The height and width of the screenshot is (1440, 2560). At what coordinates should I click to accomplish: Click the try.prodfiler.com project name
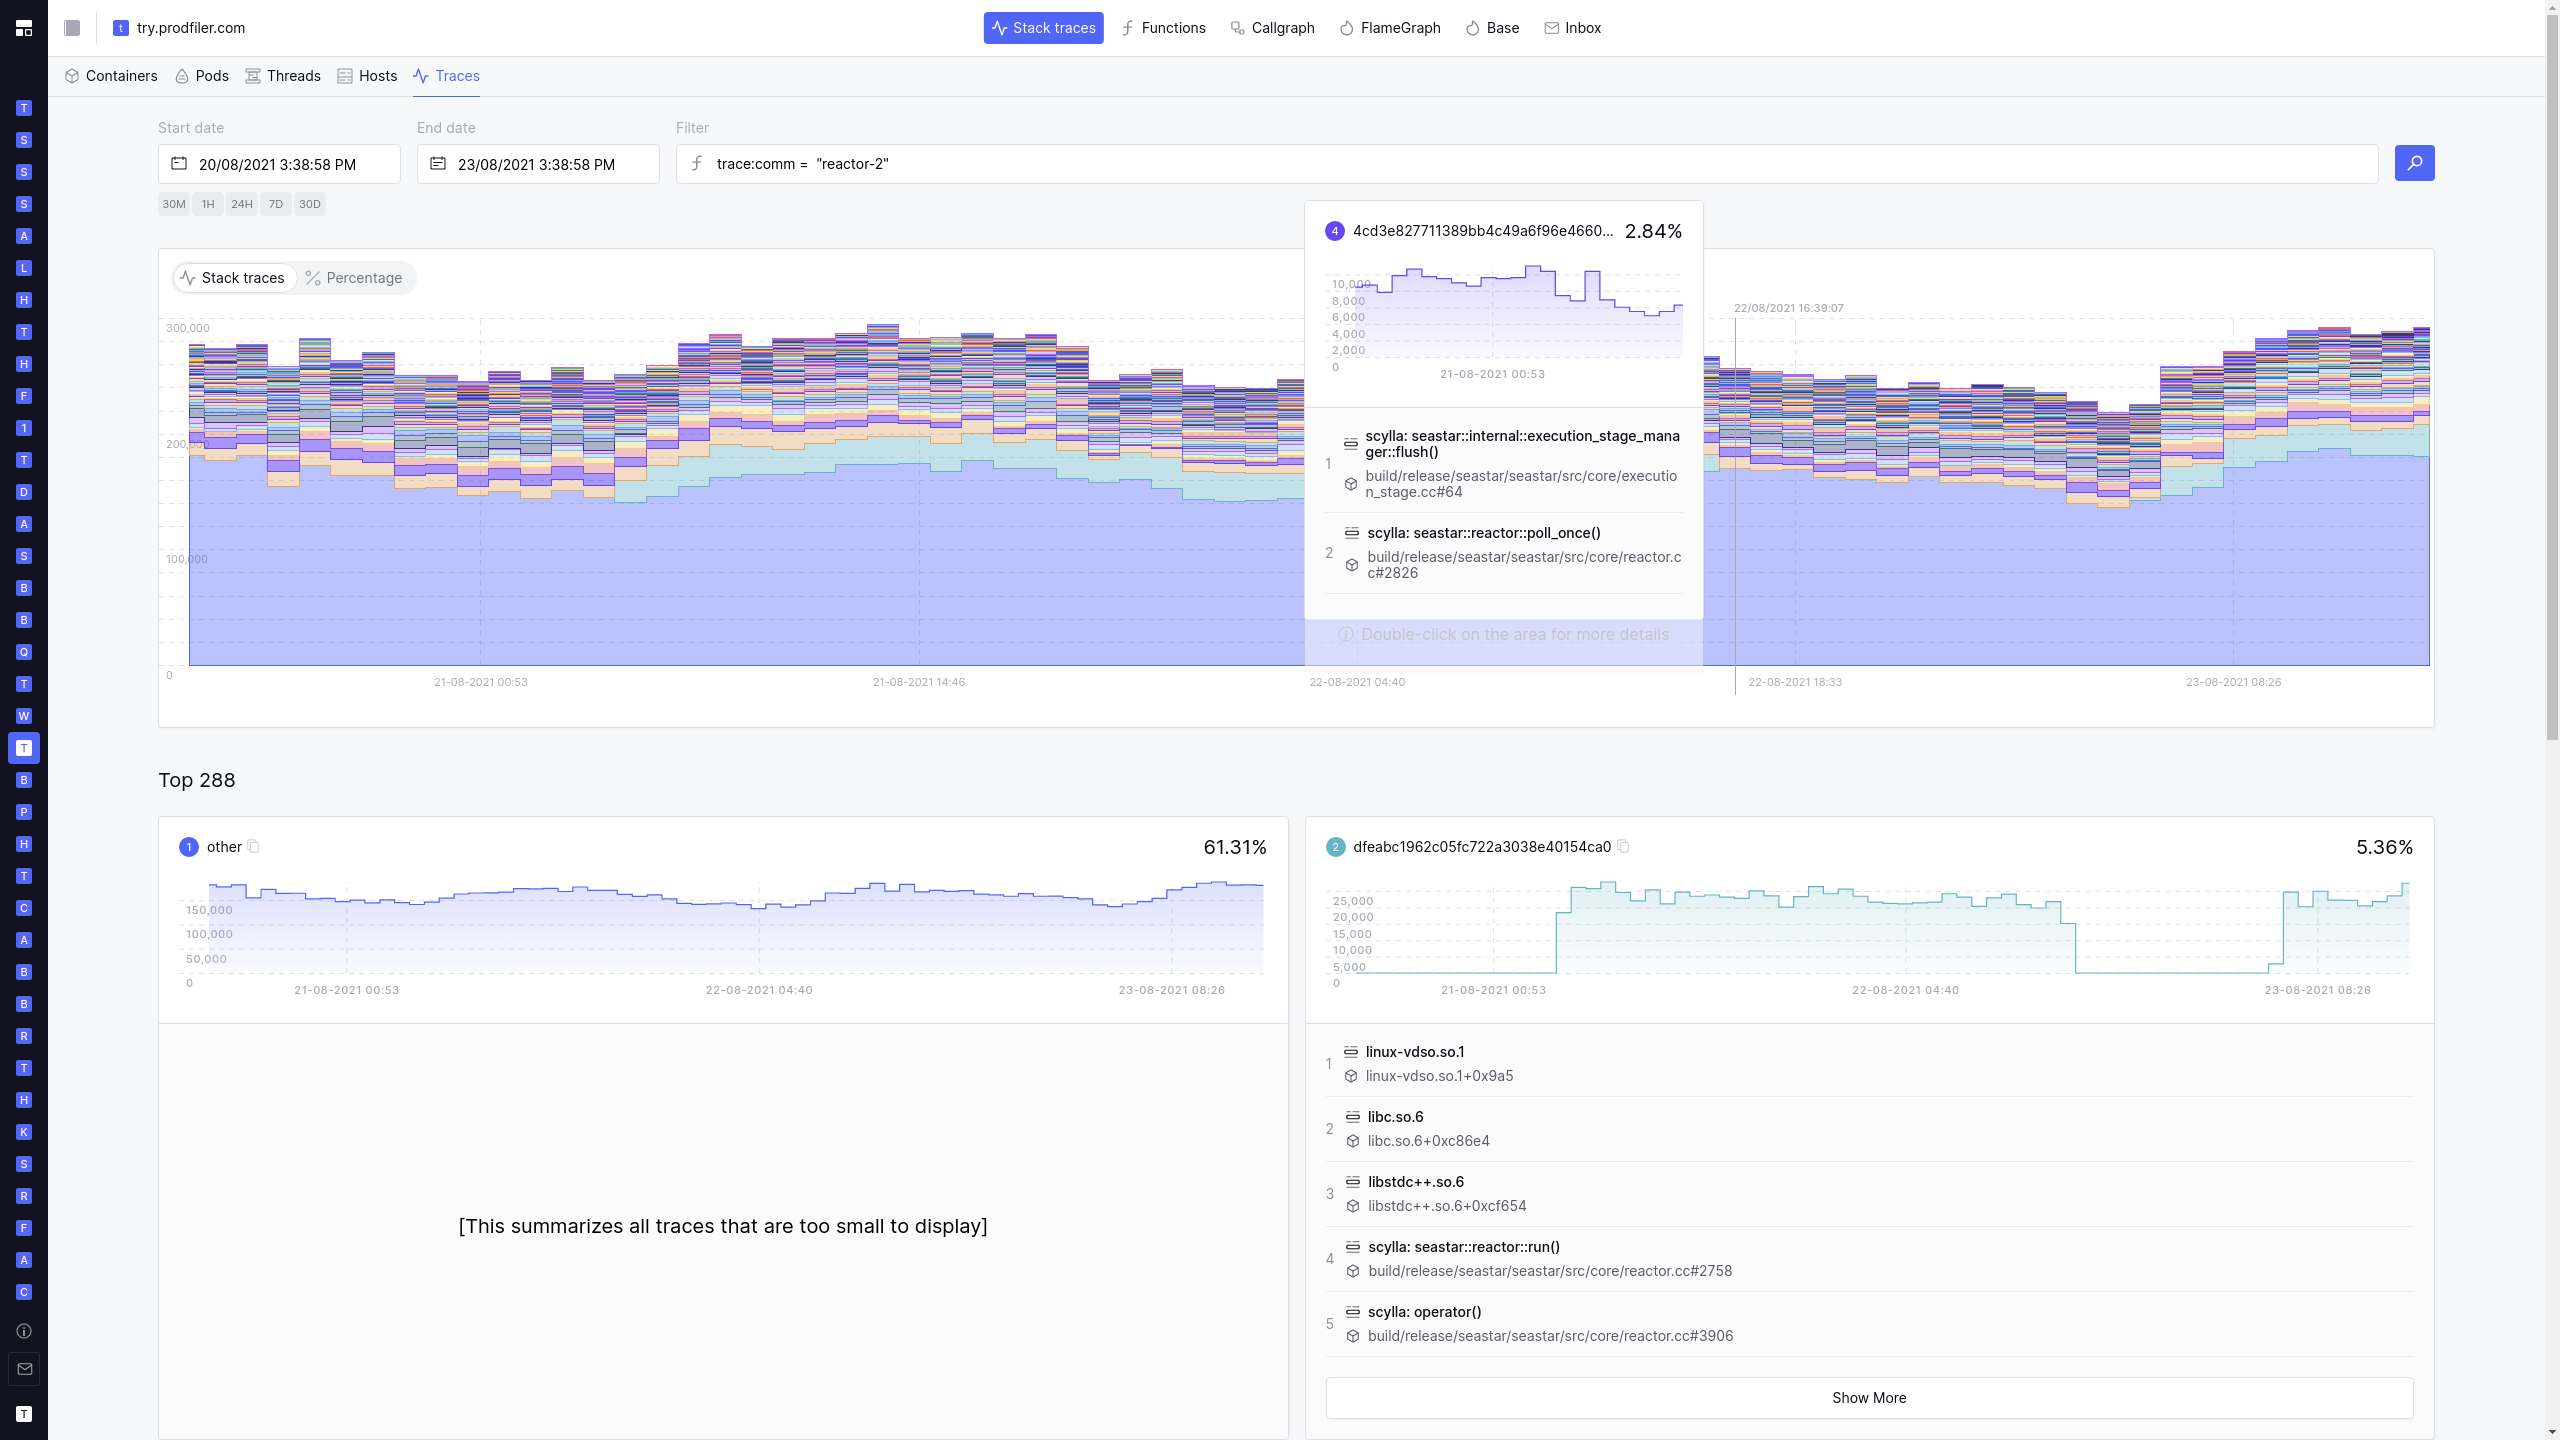[x=191, y=28]
